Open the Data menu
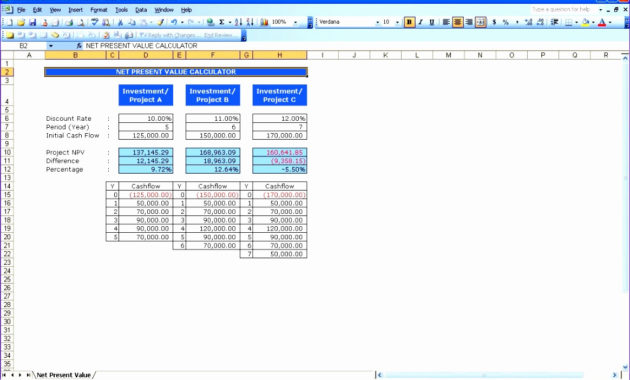This screenshot has height=380, width=630. click(141, 10)
